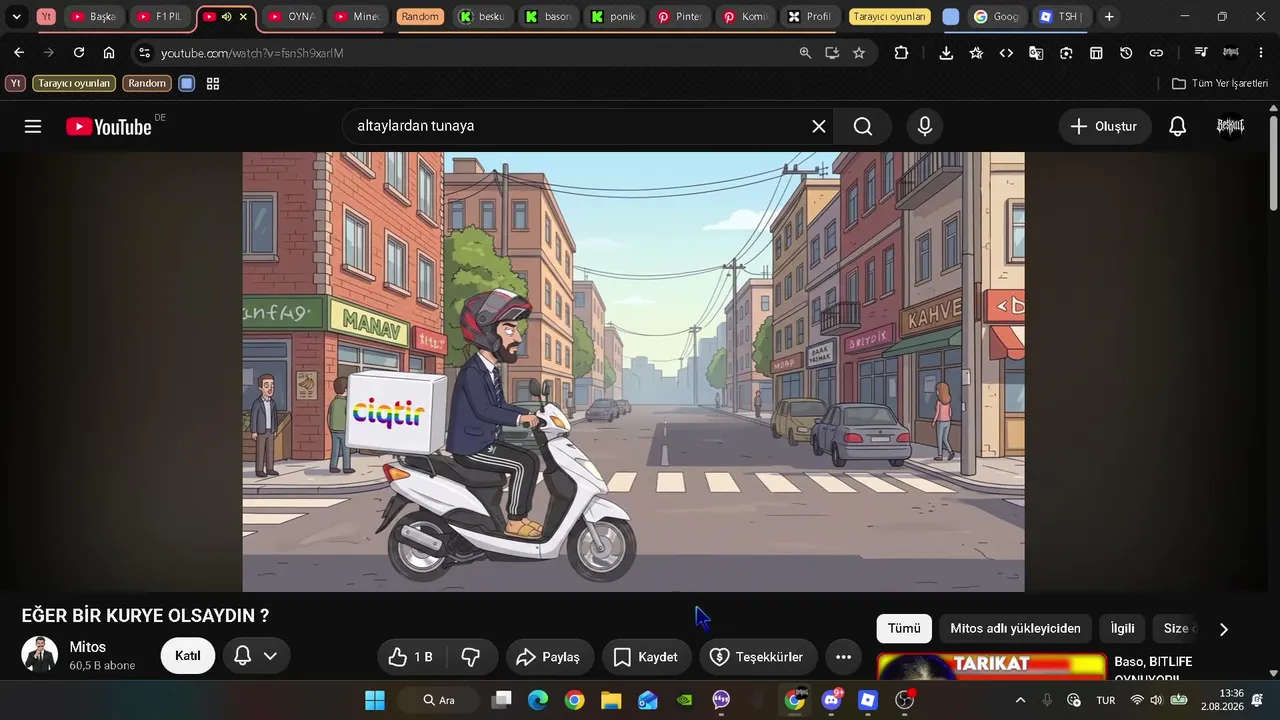Screen dimensions: 1280x720
Task: Save video using Kaydet
Action: [x=647, y=657]
